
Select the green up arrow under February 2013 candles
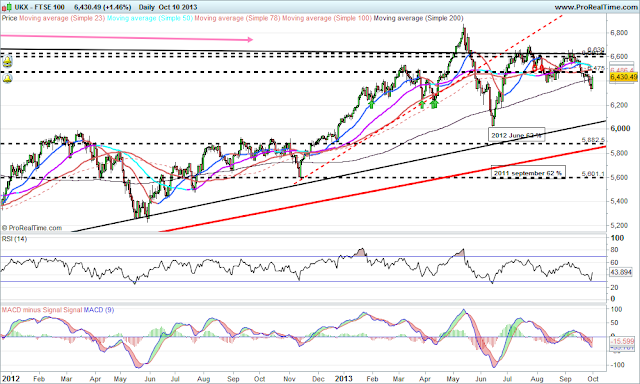point(371,105)
